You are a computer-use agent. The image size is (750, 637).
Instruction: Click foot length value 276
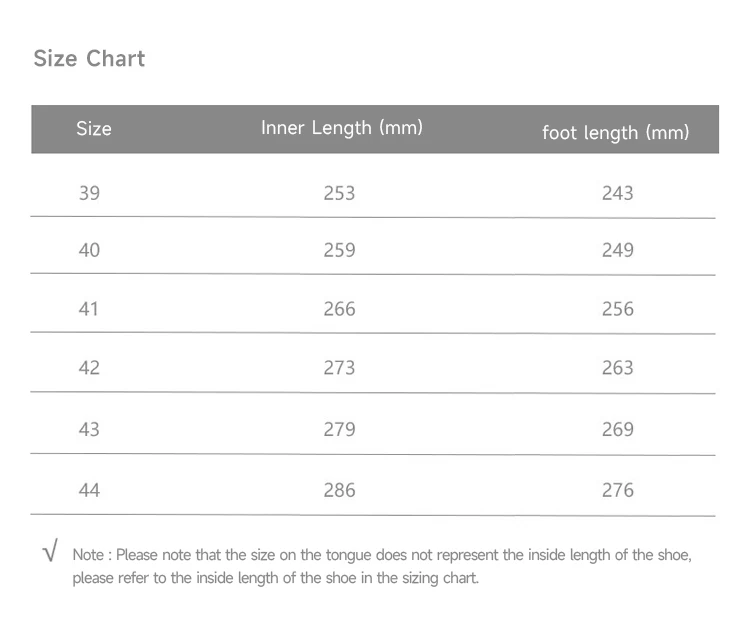[x=618, y=490]
